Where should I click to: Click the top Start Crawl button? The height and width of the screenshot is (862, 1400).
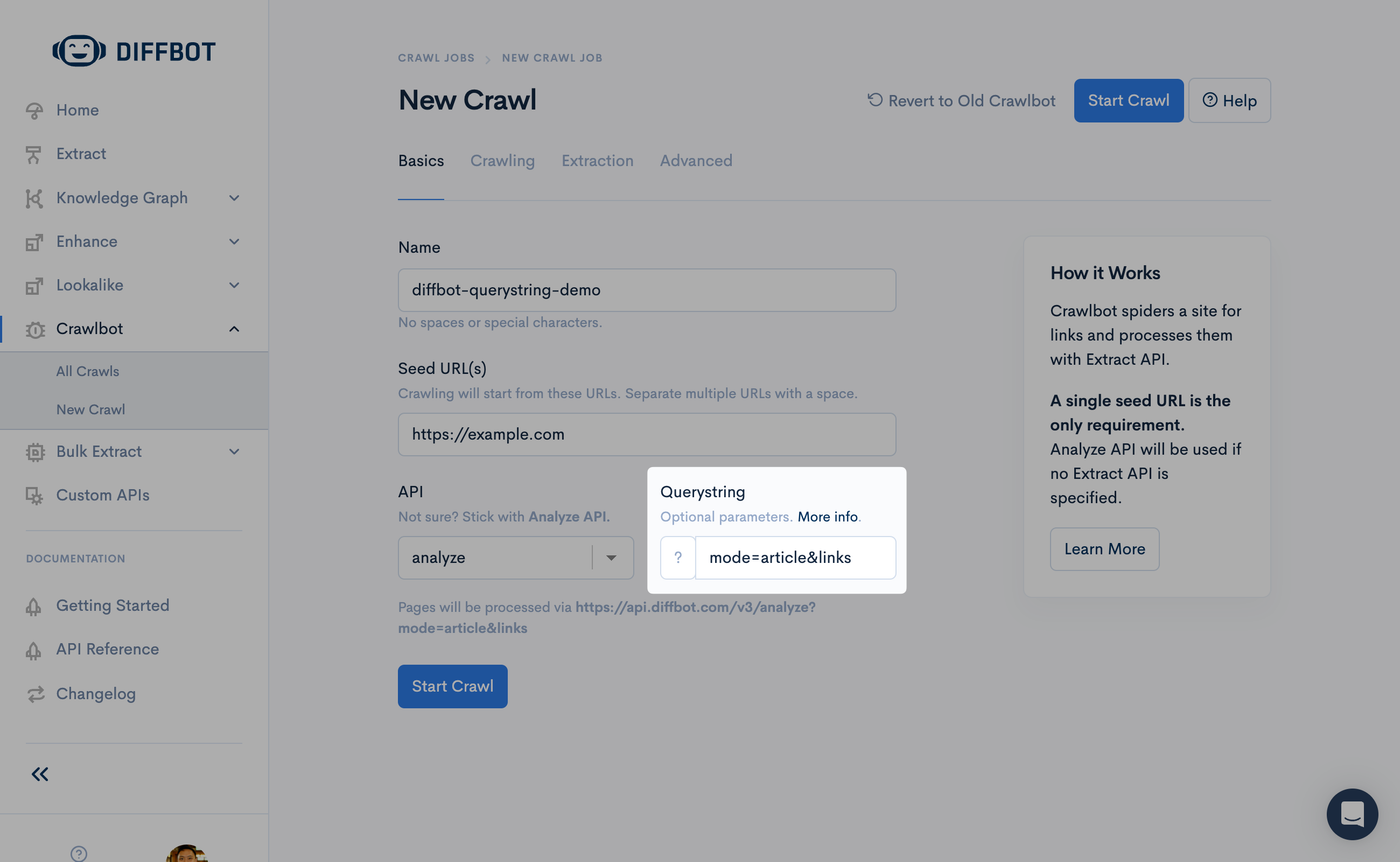pos(1128,100)
